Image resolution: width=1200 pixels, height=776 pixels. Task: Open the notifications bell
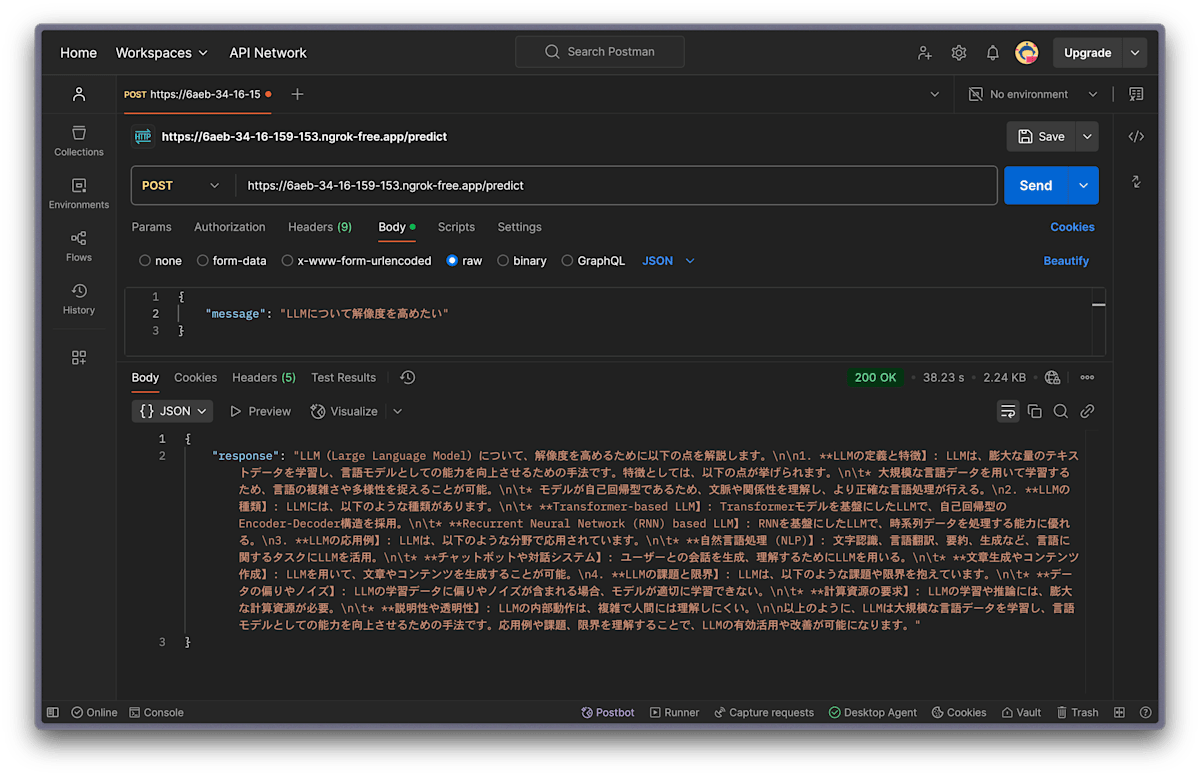point(993,53)
